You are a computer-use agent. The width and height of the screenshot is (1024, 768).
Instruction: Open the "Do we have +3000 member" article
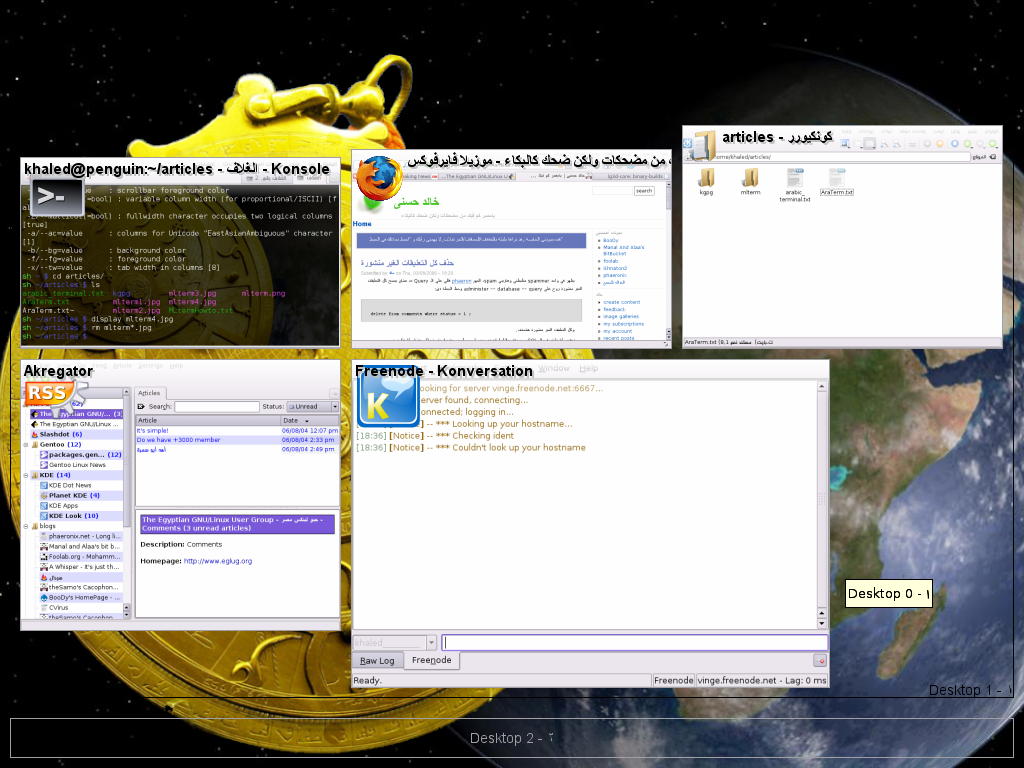pyautogui.click(x=181, y=440)
